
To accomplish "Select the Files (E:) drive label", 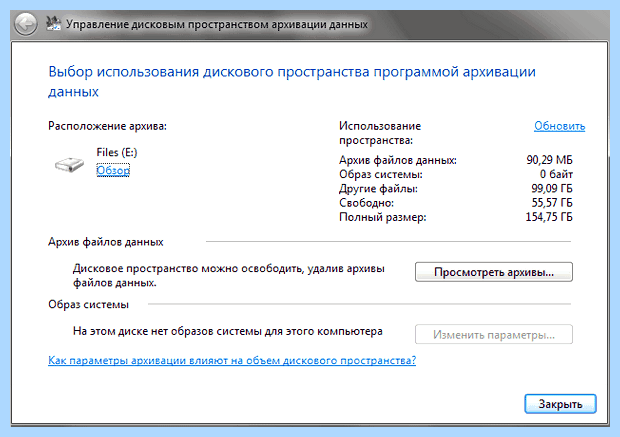I will tap(117, 152).
